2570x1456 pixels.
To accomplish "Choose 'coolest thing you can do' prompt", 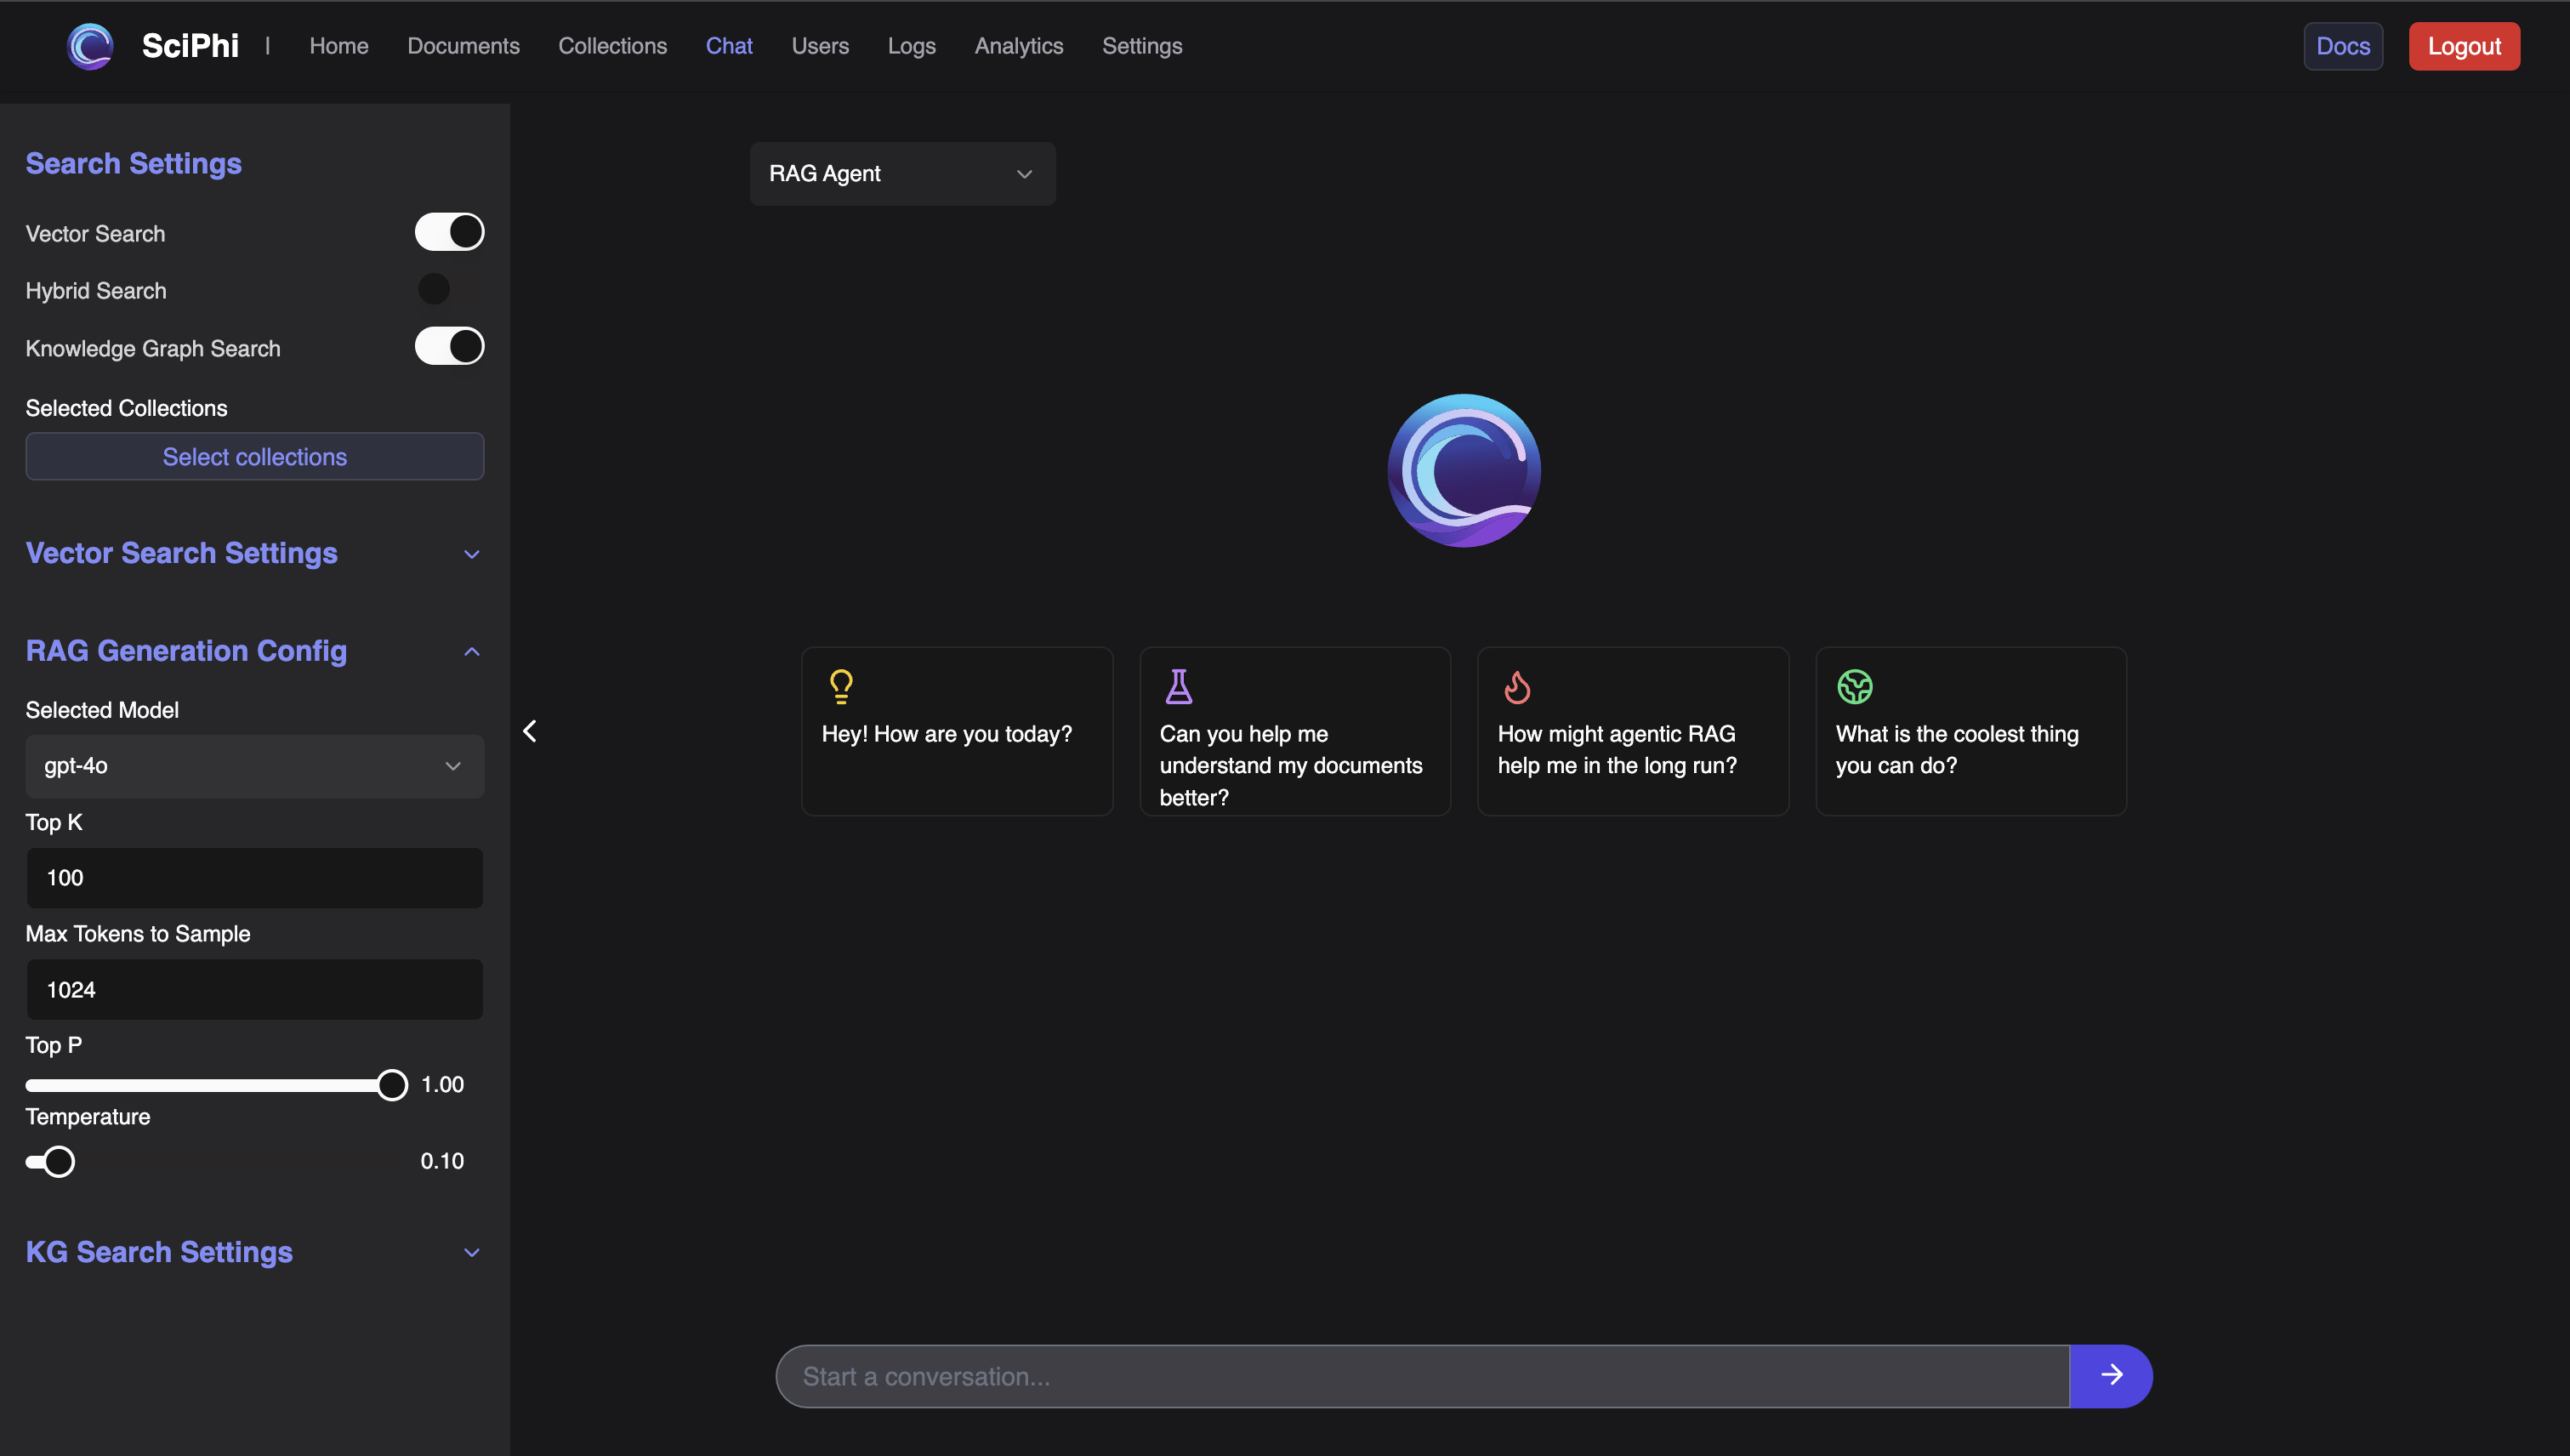I will pos(1971,731).
